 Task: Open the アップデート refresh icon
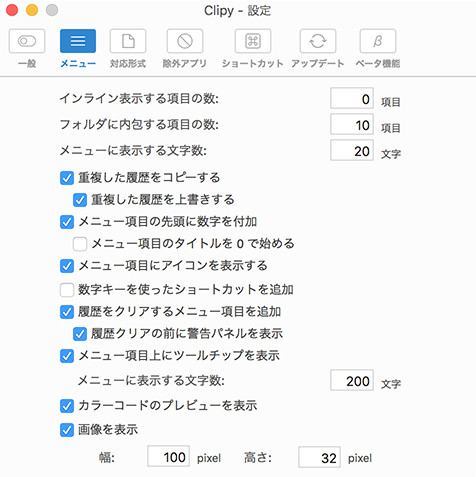pyautogui.click(x=318, y=41)
